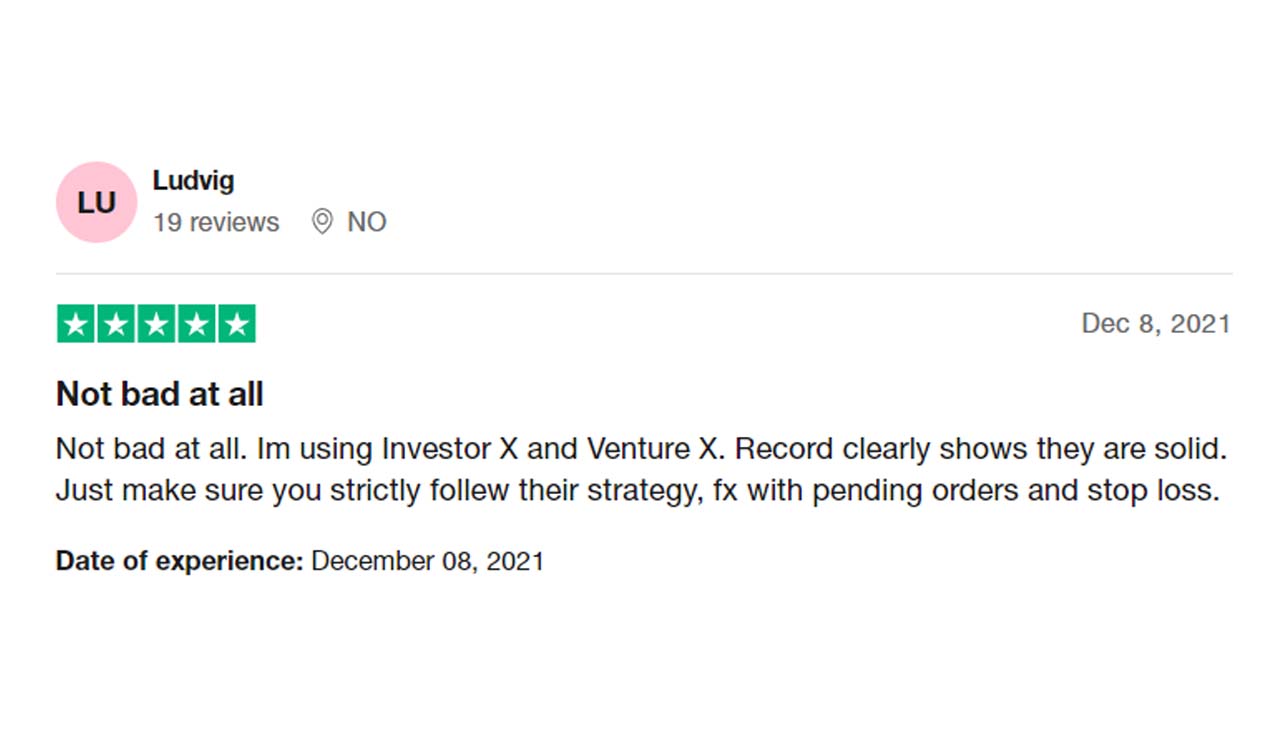The height and width of the screenshot is (730, 1280).
Task: Open reviewer Ludvig's profile name
Action: tap(193, 181)
